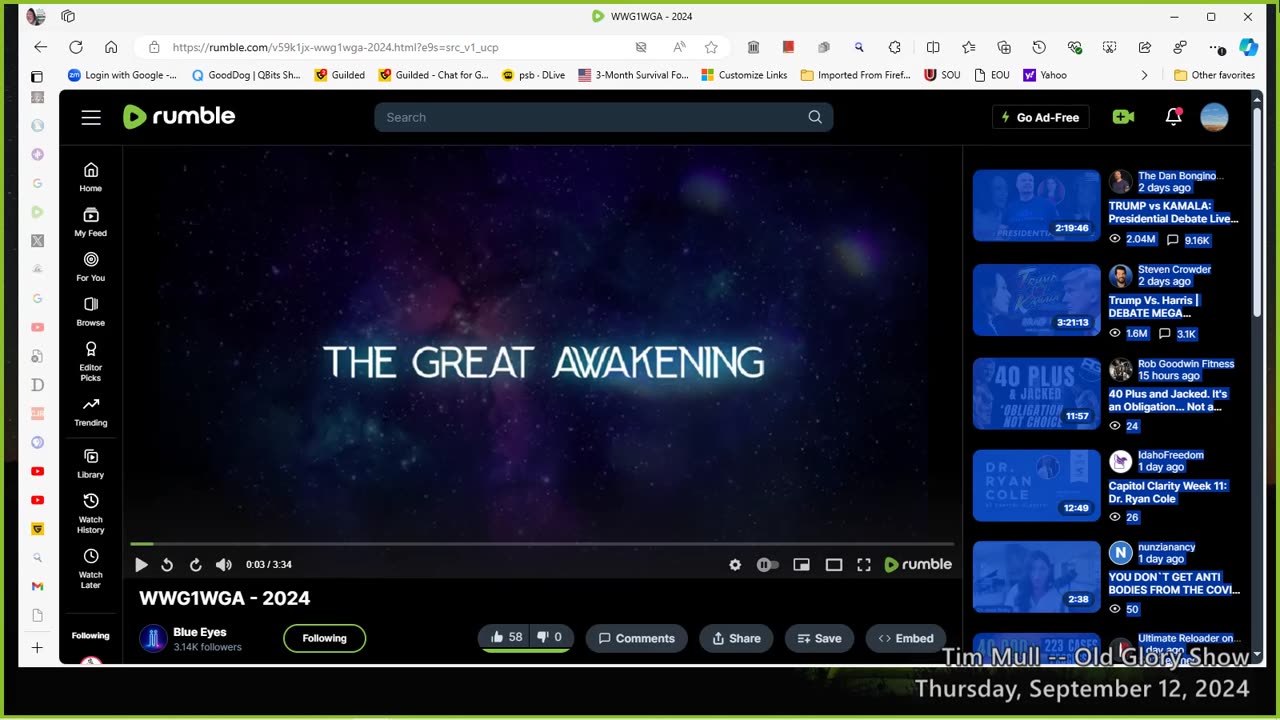Open Editor Picks in sidebar
The image size is (1280, 720).
click(91, 361)
